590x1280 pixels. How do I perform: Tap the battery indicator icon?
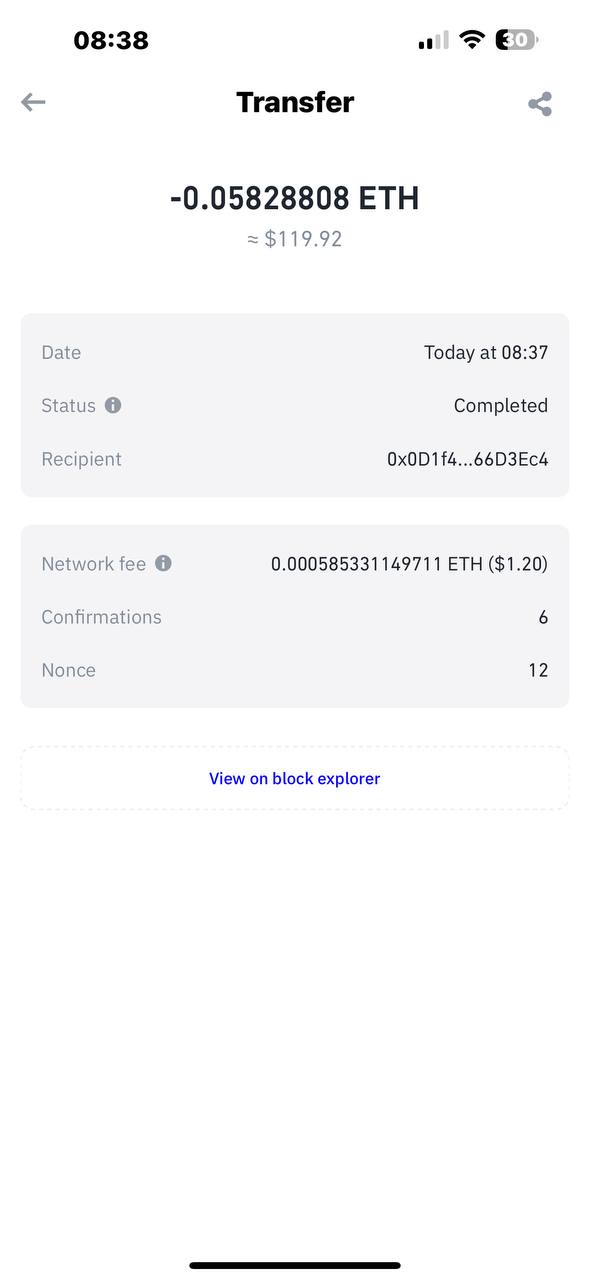tap(517, 40)
